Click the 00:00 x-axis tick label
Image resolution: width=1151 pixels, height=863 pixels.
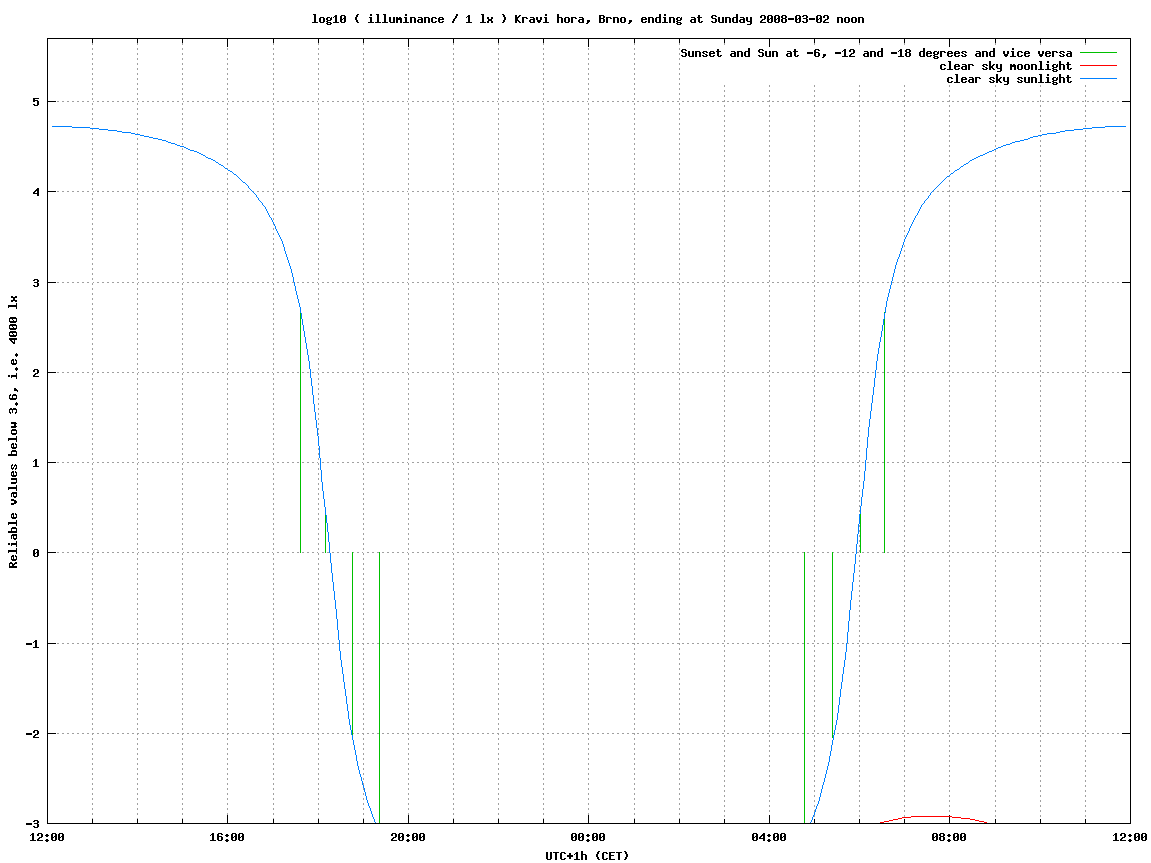(589, 837)
